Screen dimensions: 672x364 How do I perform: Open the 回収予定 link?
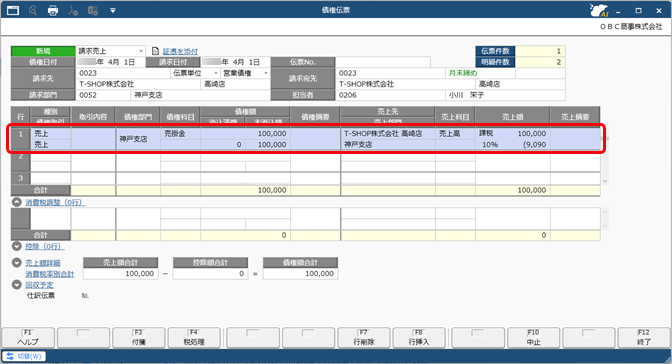pos(39,285)
